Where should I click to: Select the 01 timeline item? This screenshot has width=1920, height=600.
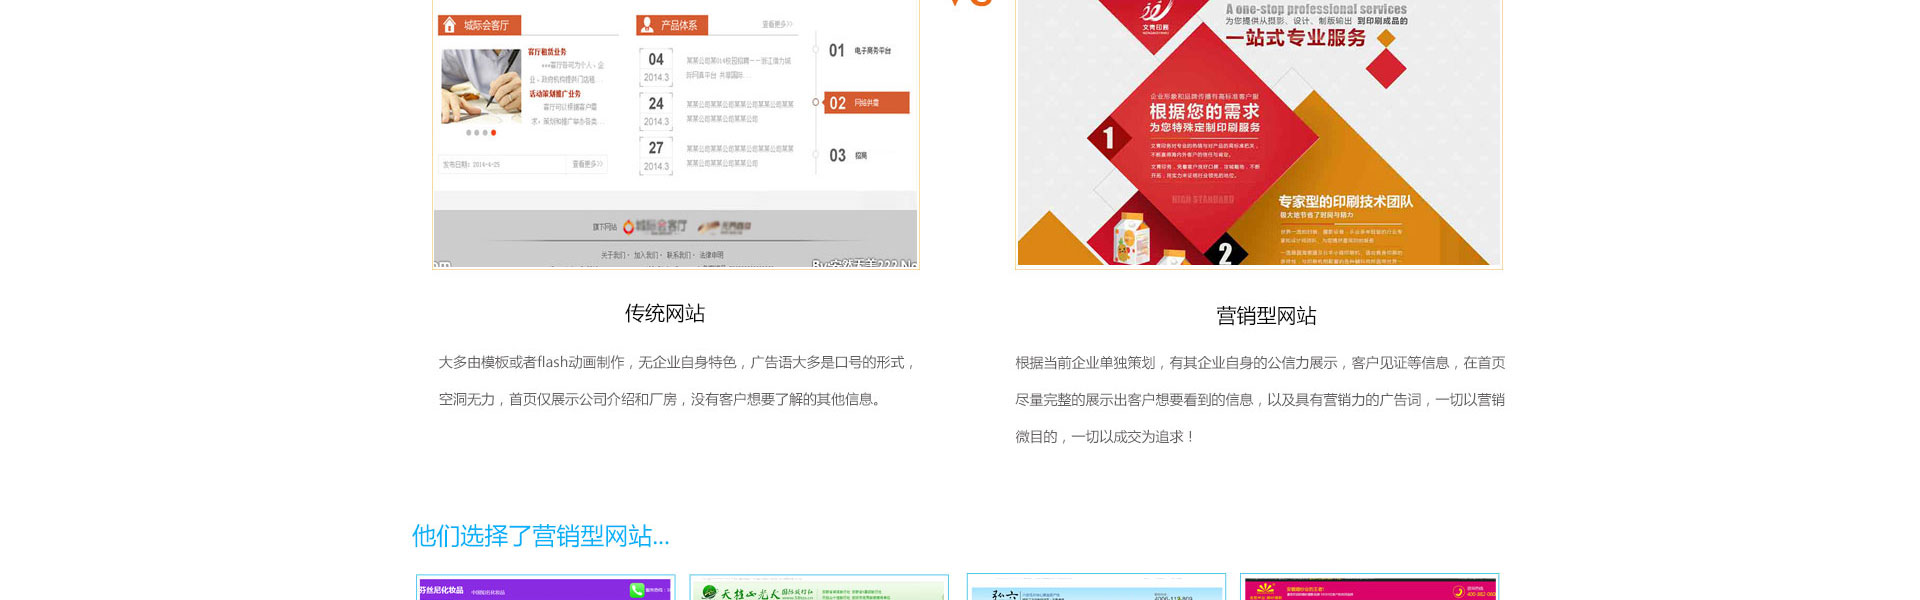coord(858,51)
